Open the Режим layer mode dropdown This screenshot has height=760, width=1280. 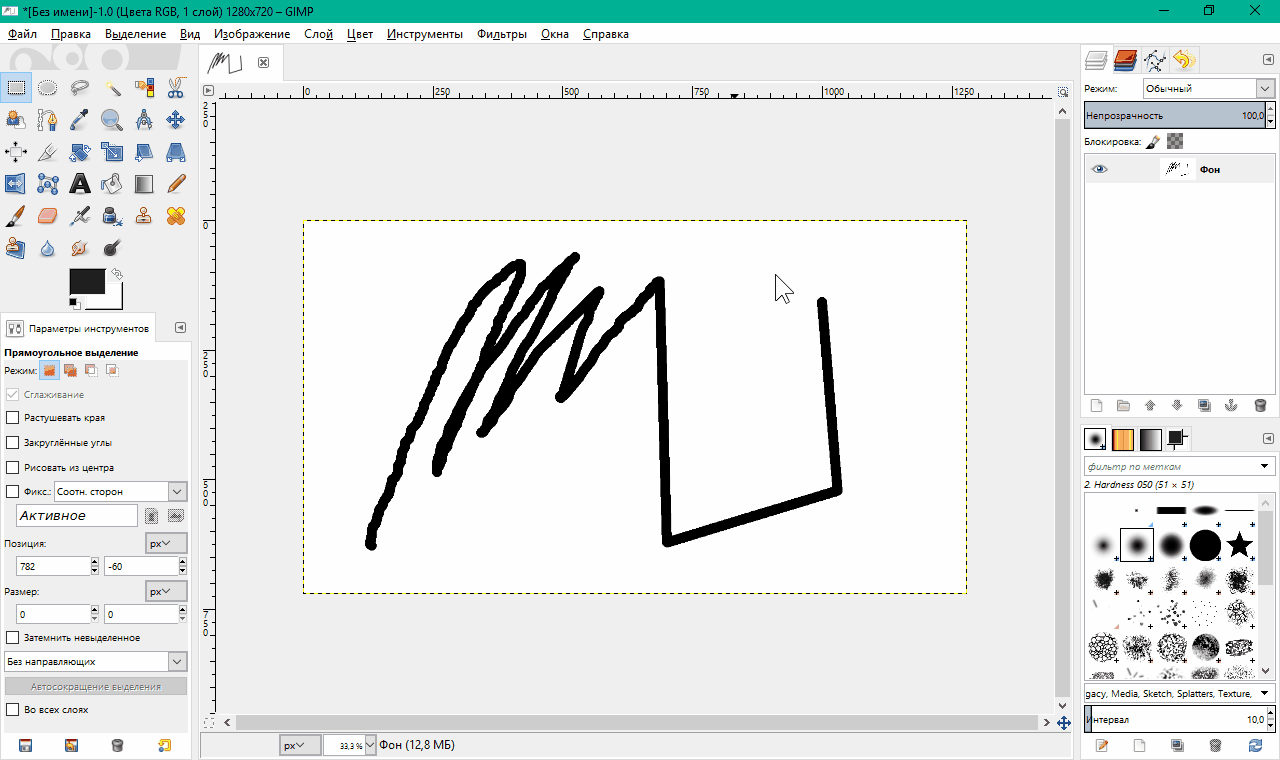point(1209,89)
